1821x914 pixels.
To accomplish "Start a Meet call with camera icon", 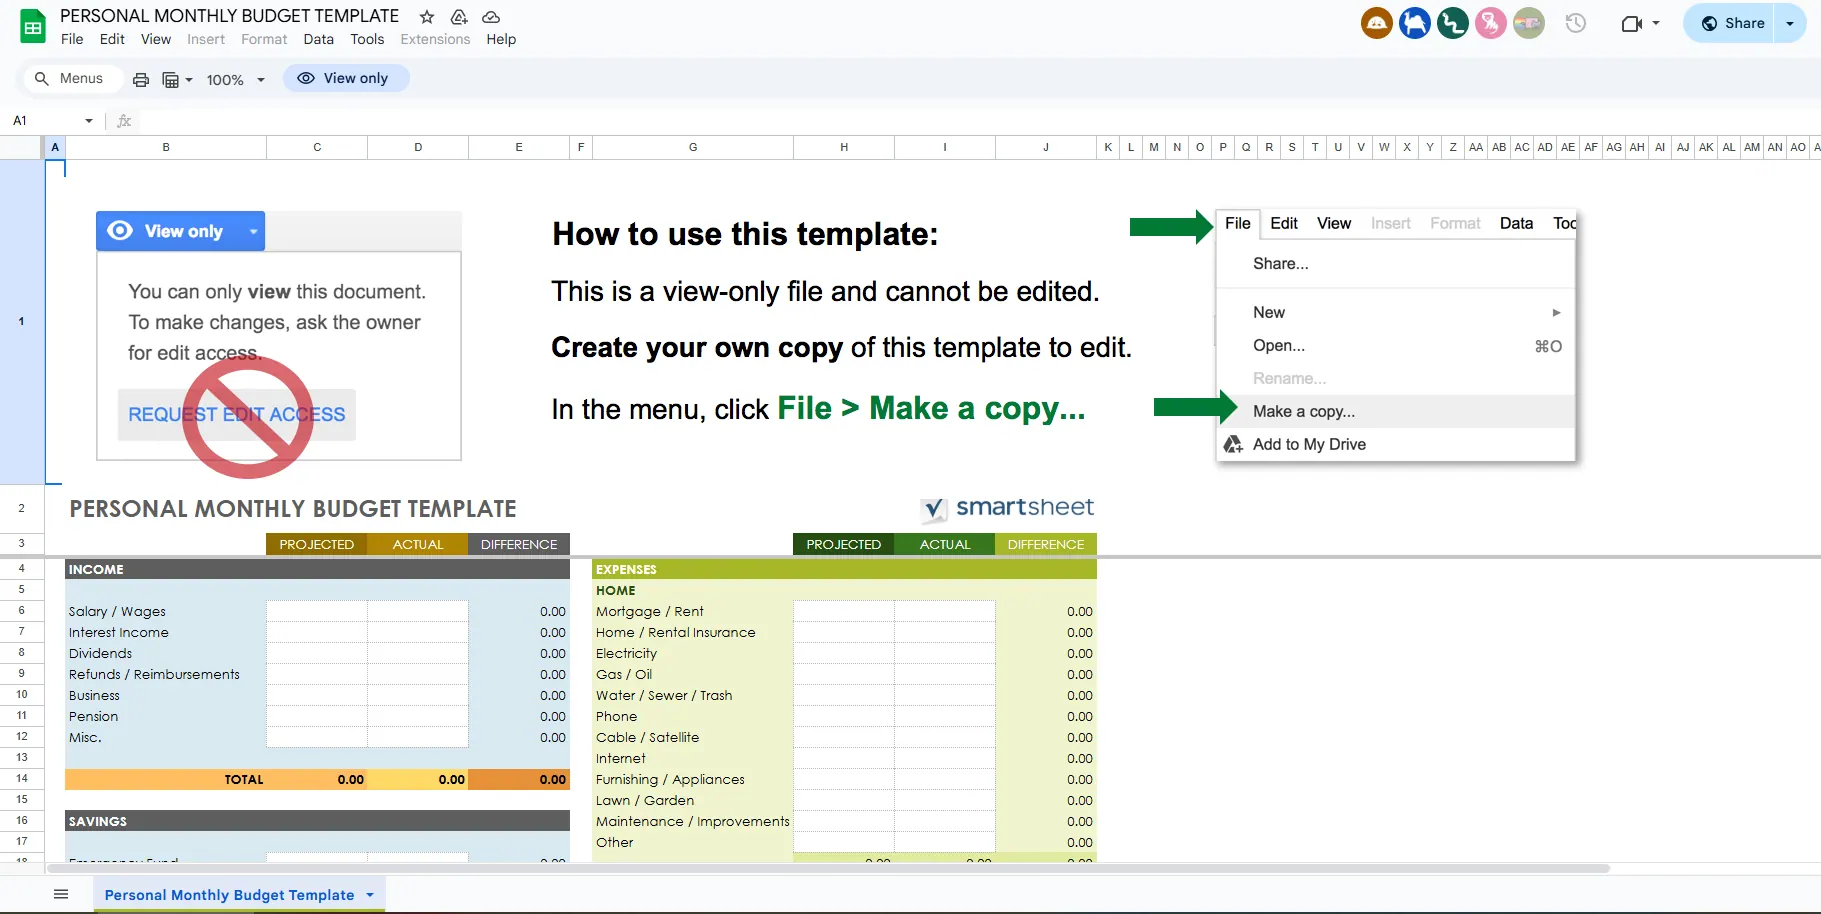I will coord(1639,23).
